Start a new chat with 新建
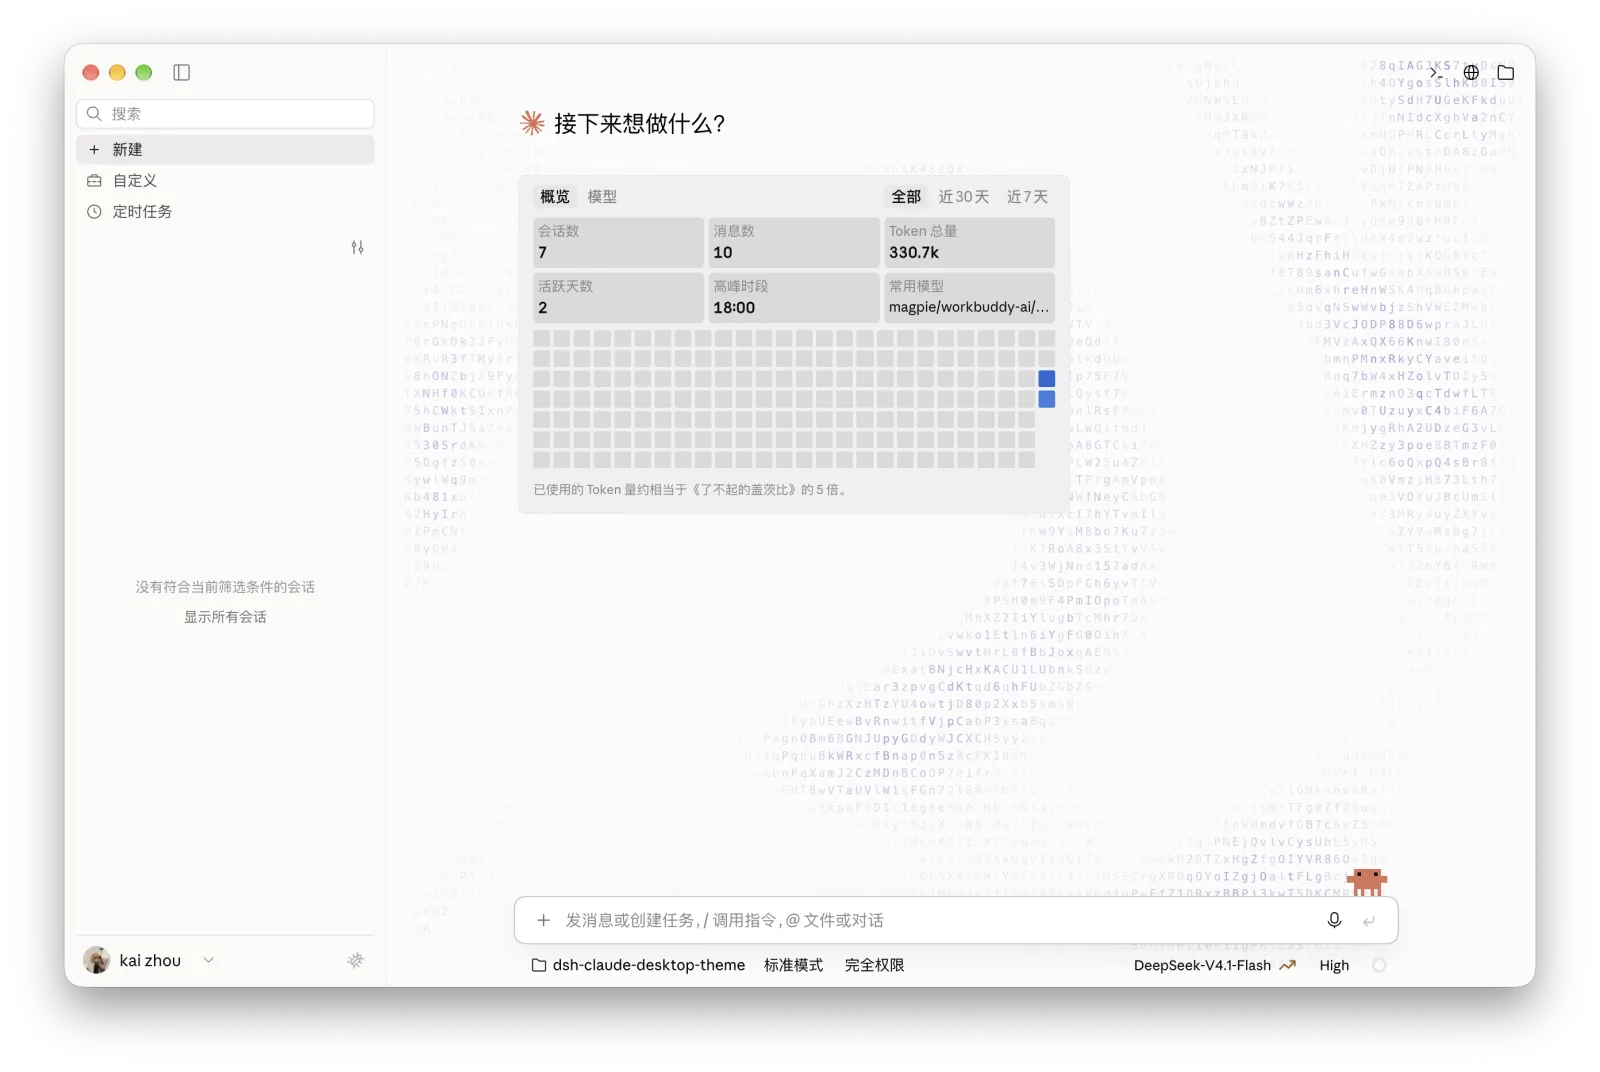 [x=225, y=149]
